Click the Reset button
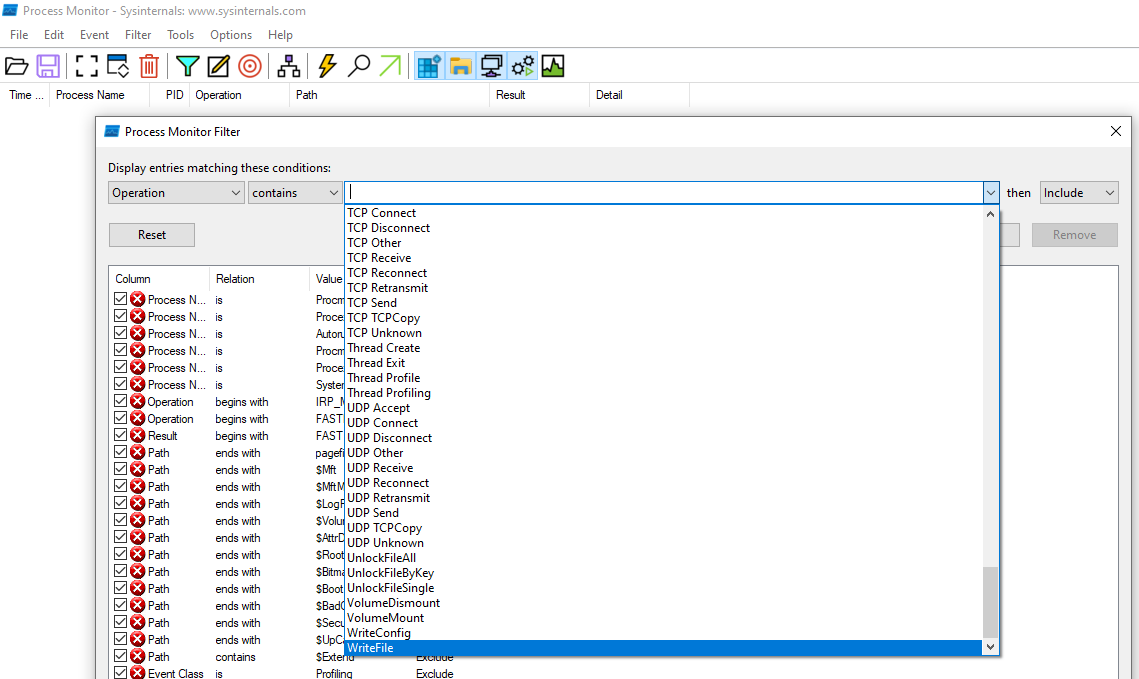Screen dimensions: 1139x679 (x=152, y=235)
